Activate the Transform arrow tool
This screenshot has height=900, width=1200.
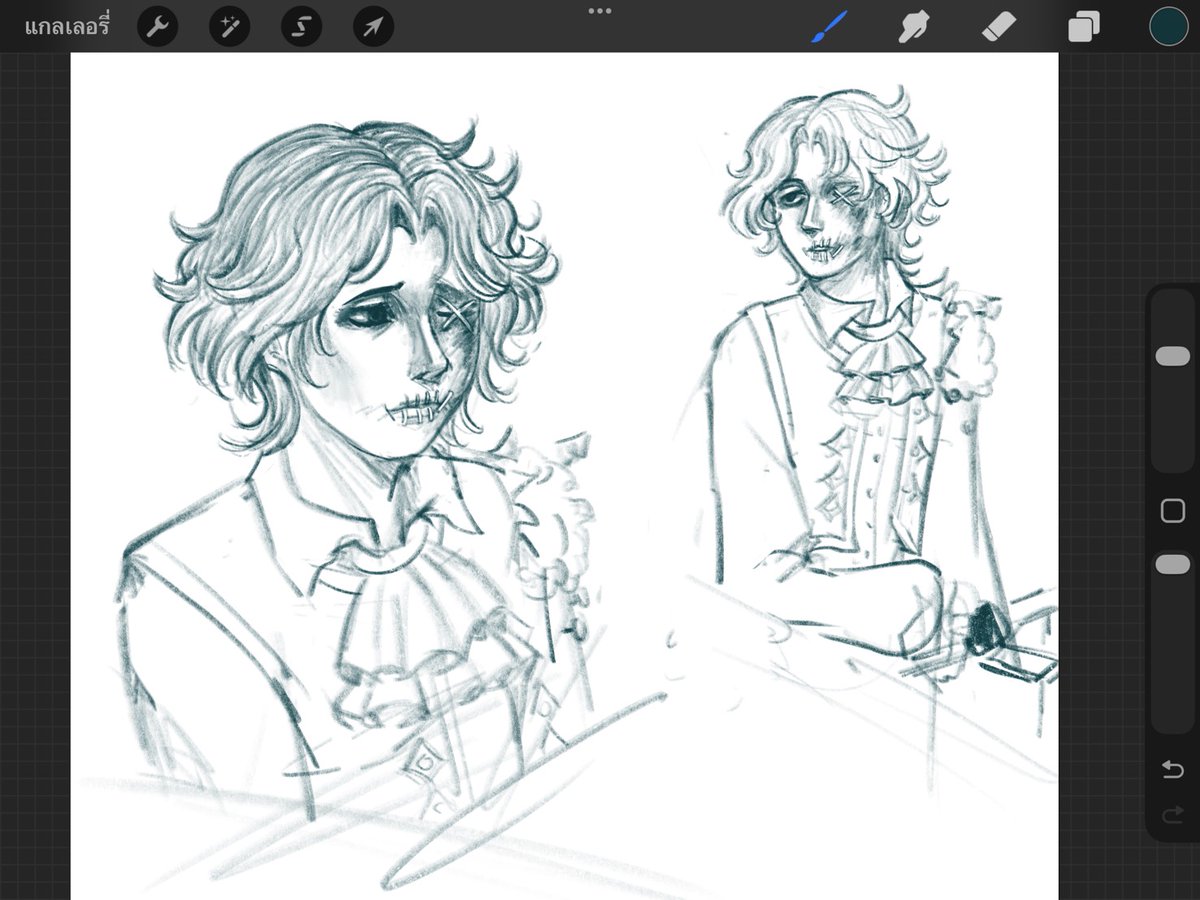pos(373,27)
